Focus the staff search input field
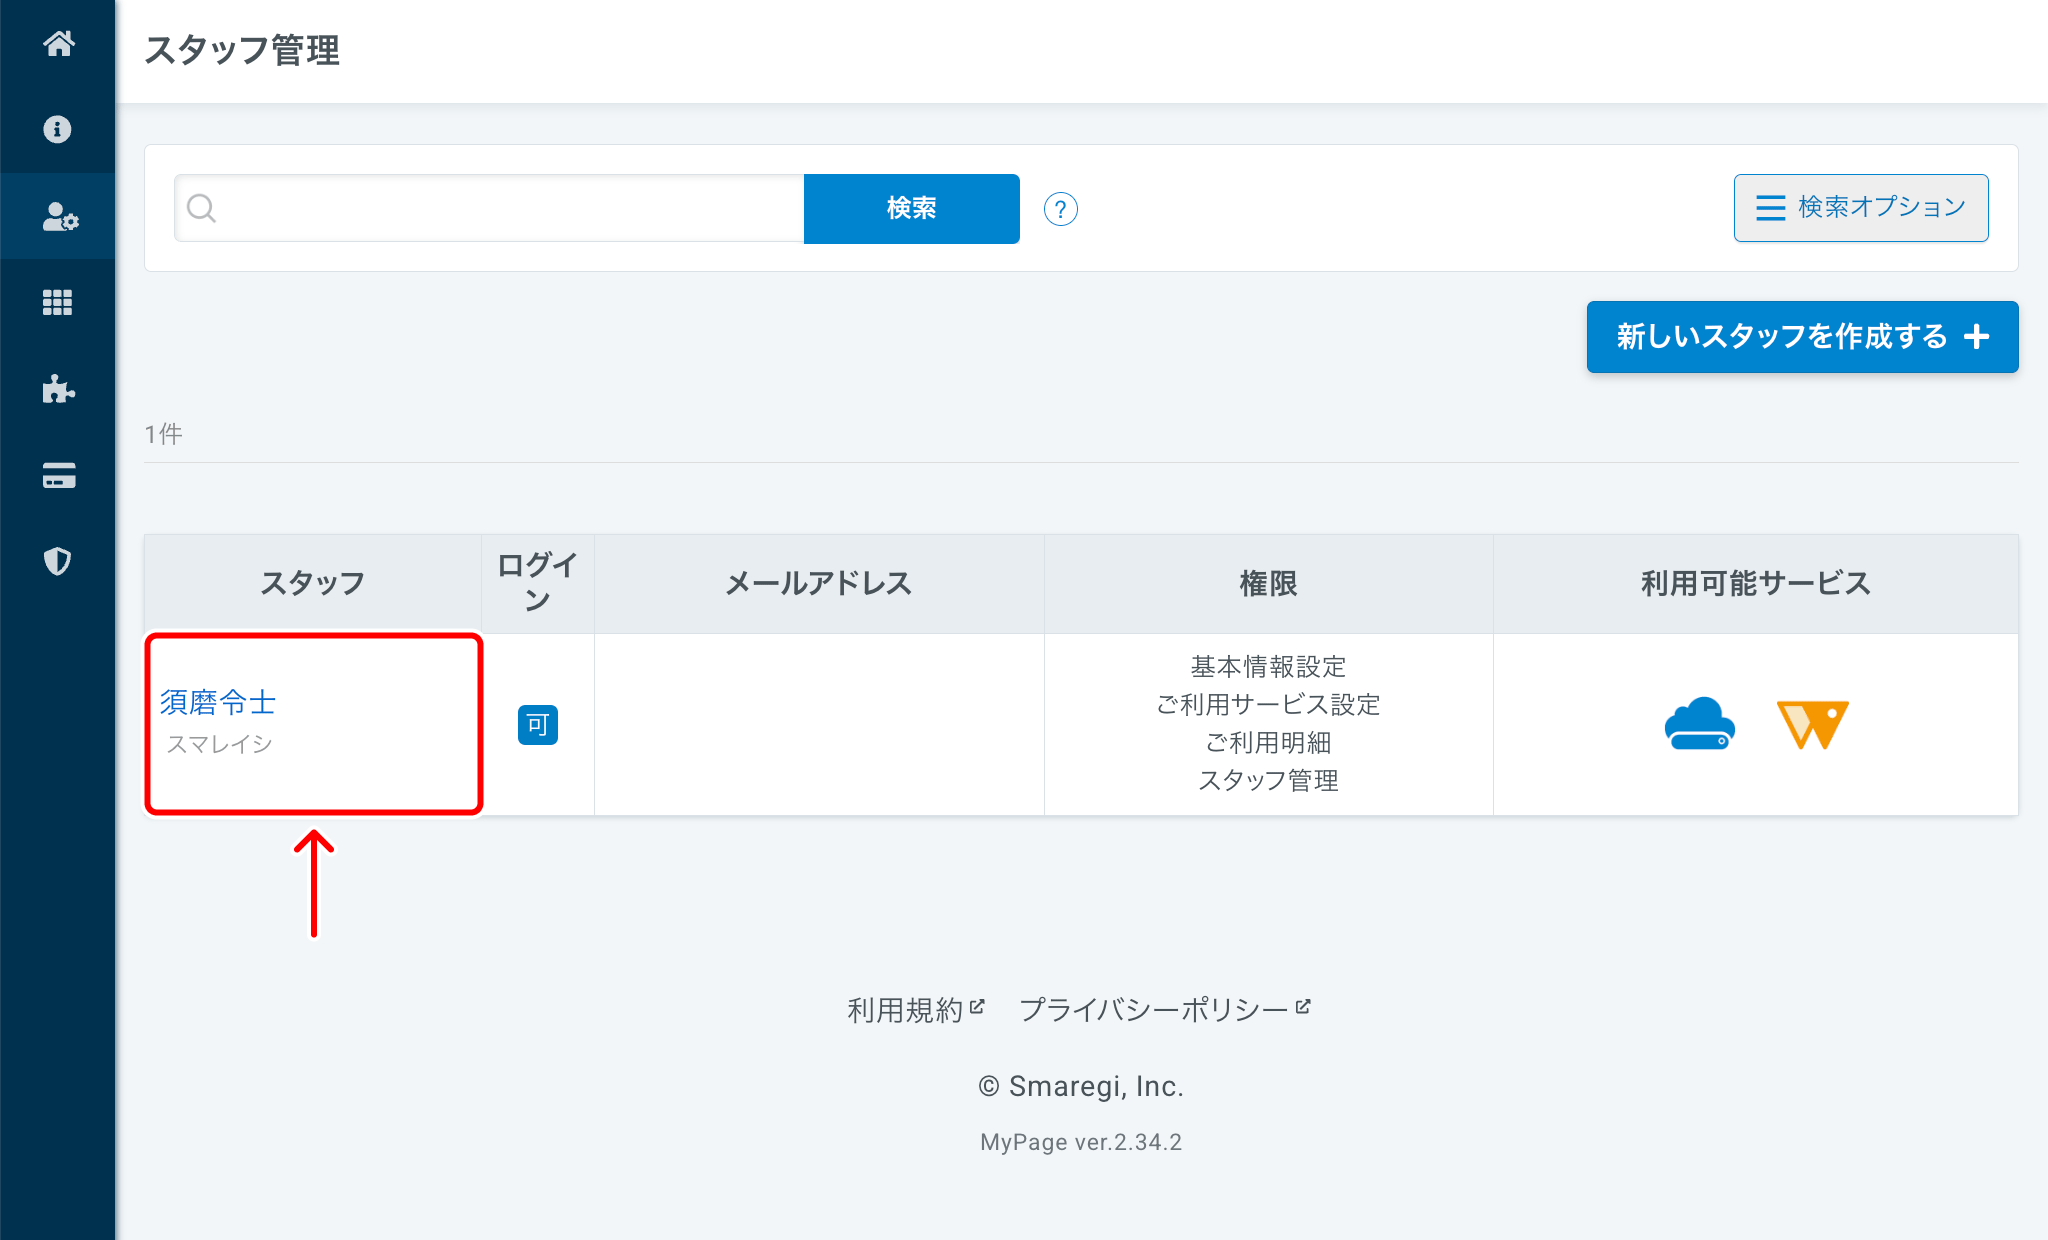The height and width of the screenshot is (1240, 2048). tap(490, 208)
